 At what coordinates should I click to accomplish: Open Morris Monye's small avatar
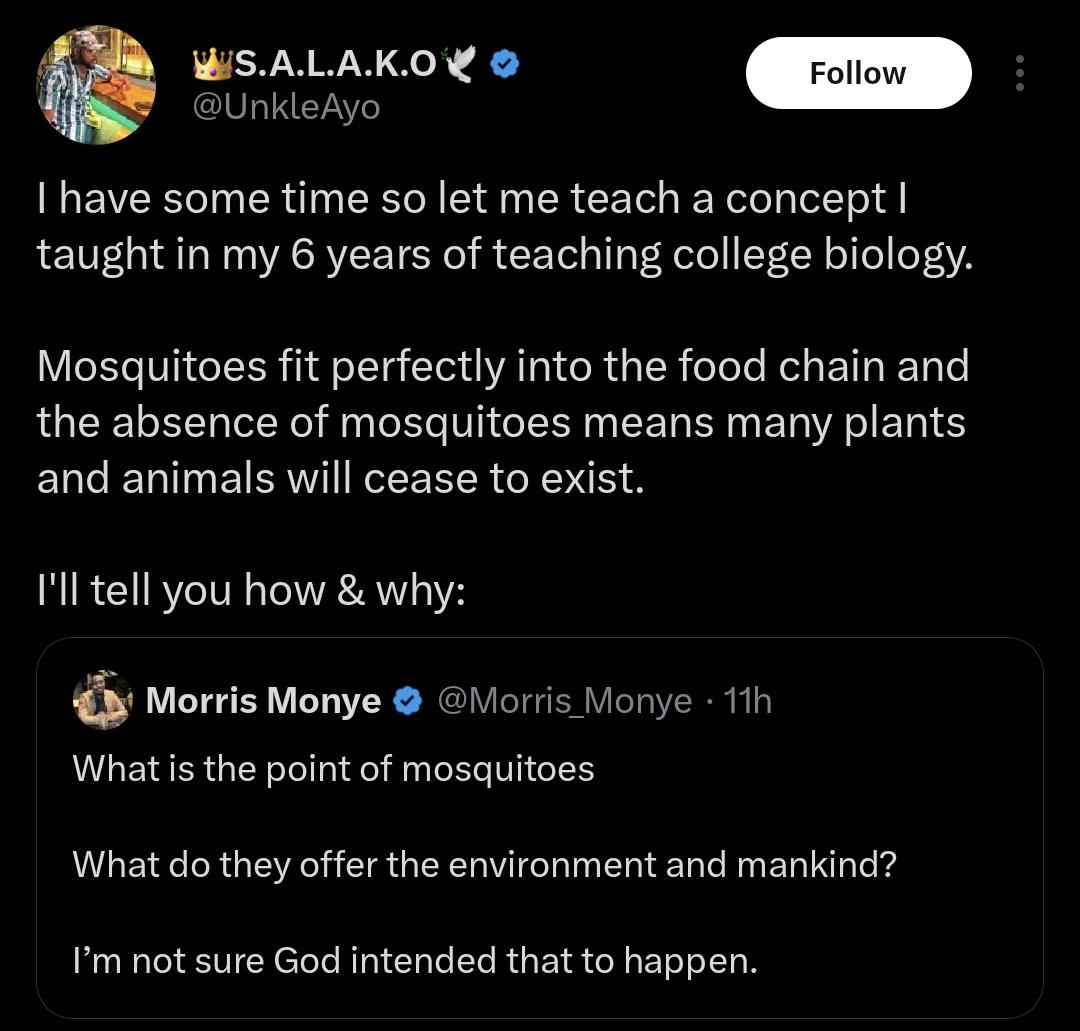pyautogui.click(x=103, y=700)
